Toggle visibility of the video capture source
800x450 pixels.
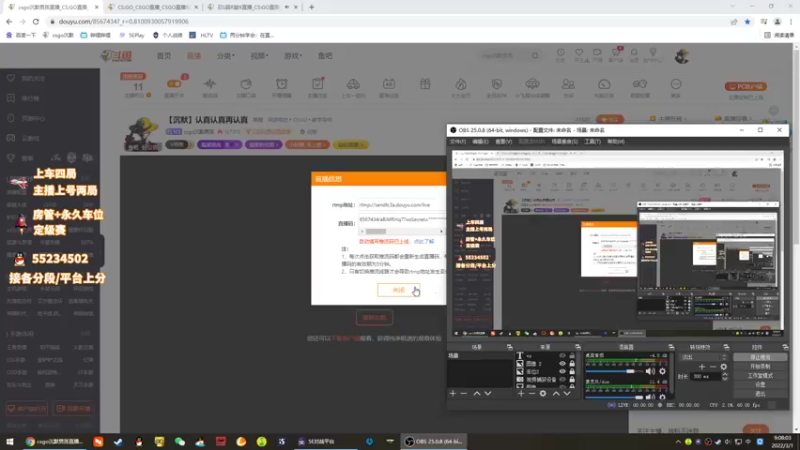click(x=562, y=380)
